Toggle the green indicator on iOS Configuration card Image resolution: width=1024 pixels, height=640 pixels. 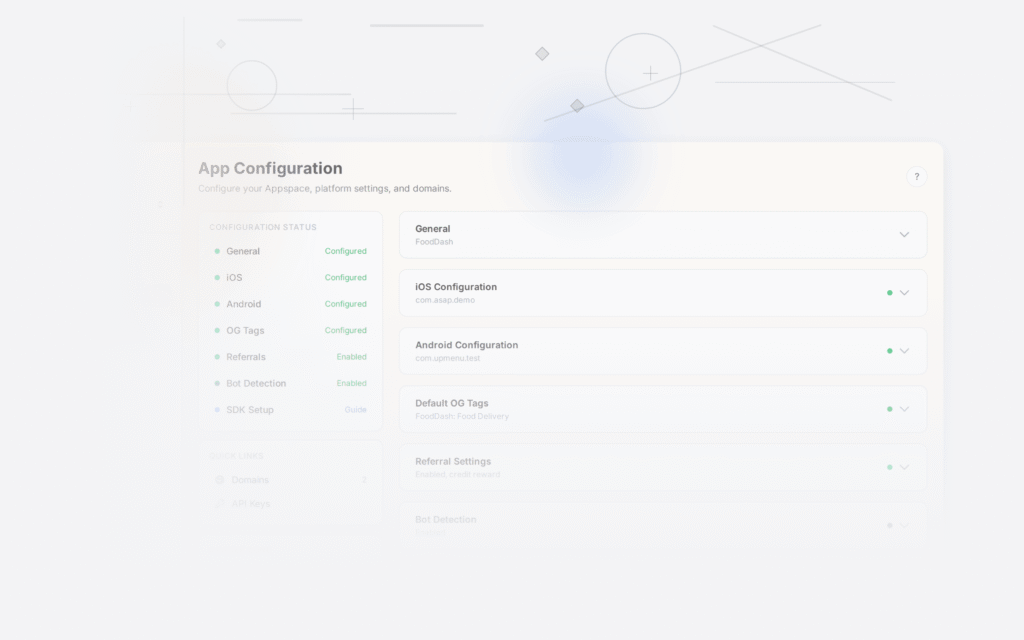[x=890, y=293]
